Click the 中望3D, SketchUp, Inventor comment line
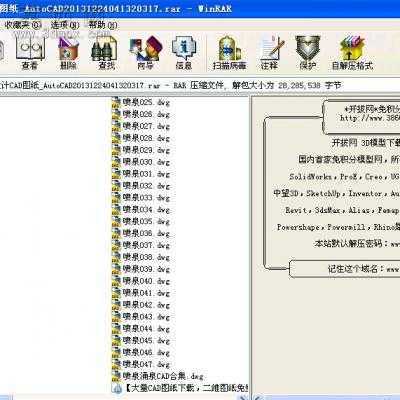Viewport: 400px width, 400px height. (x=336, y=193)
